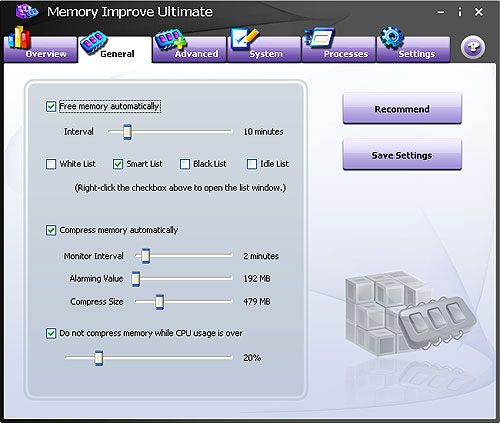
Task: Enable the White List checkbox
Action: (51, 164)
